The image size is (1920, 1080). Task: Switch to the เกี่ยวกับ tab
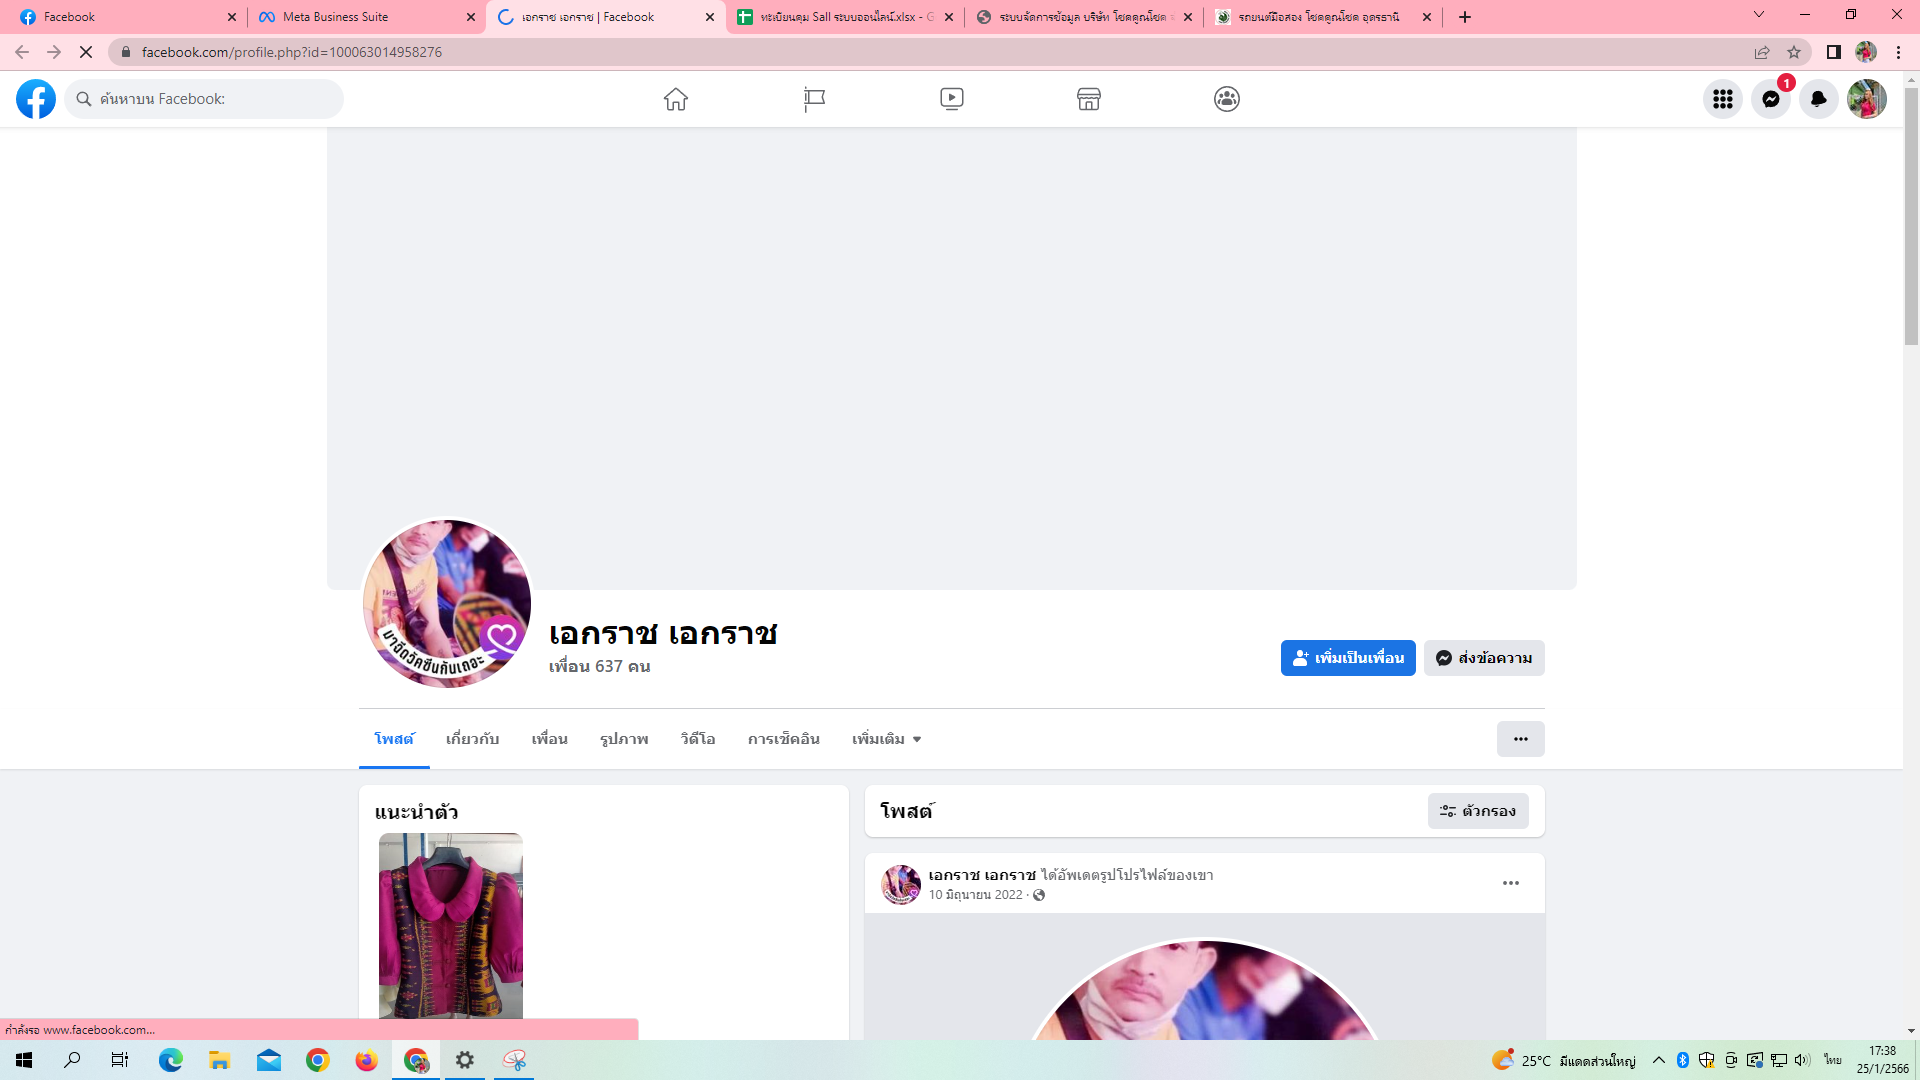[472, 739]
